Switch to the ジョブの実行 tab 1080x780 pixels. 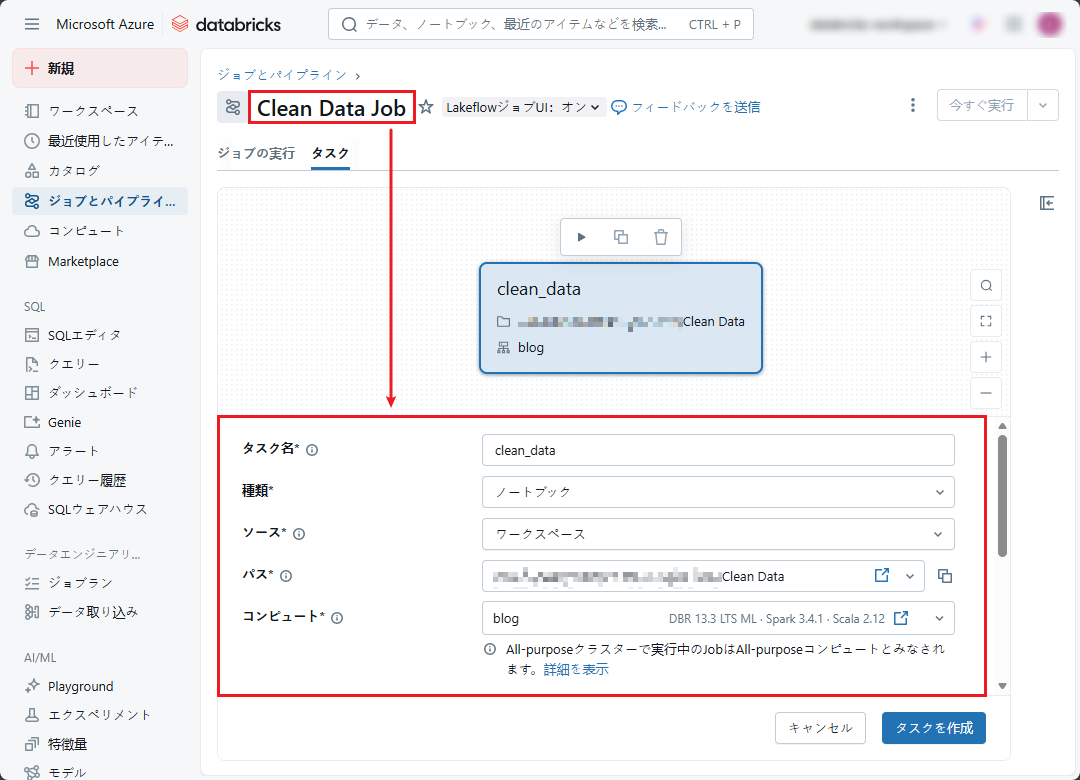pos(256,153)
